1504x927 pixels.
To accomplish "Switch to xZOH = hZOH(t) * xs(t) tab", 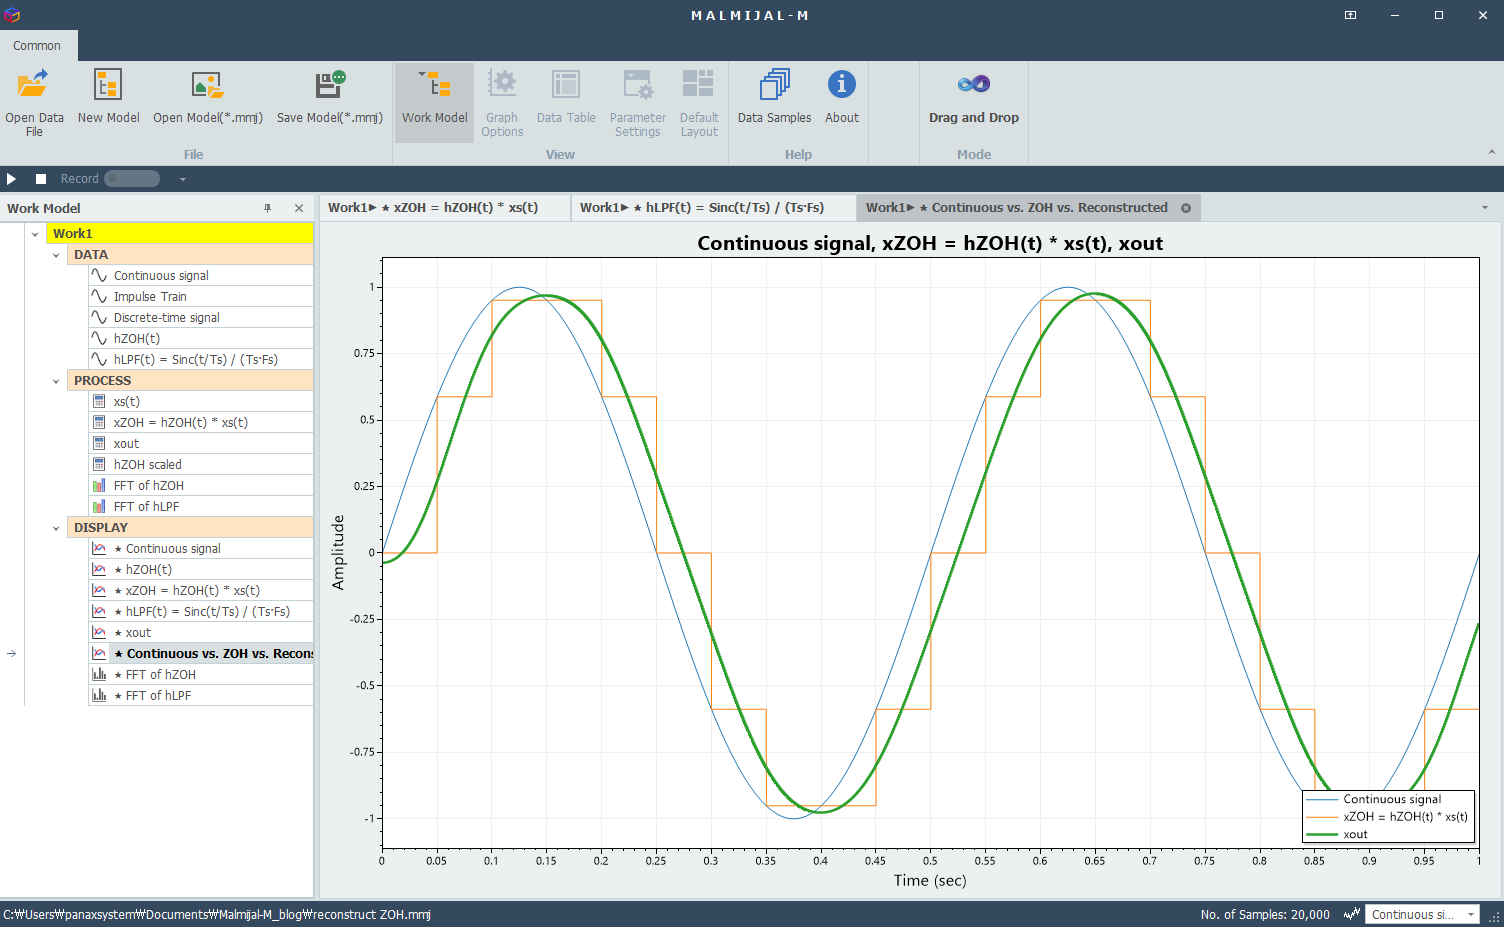I will click(444, 208).
